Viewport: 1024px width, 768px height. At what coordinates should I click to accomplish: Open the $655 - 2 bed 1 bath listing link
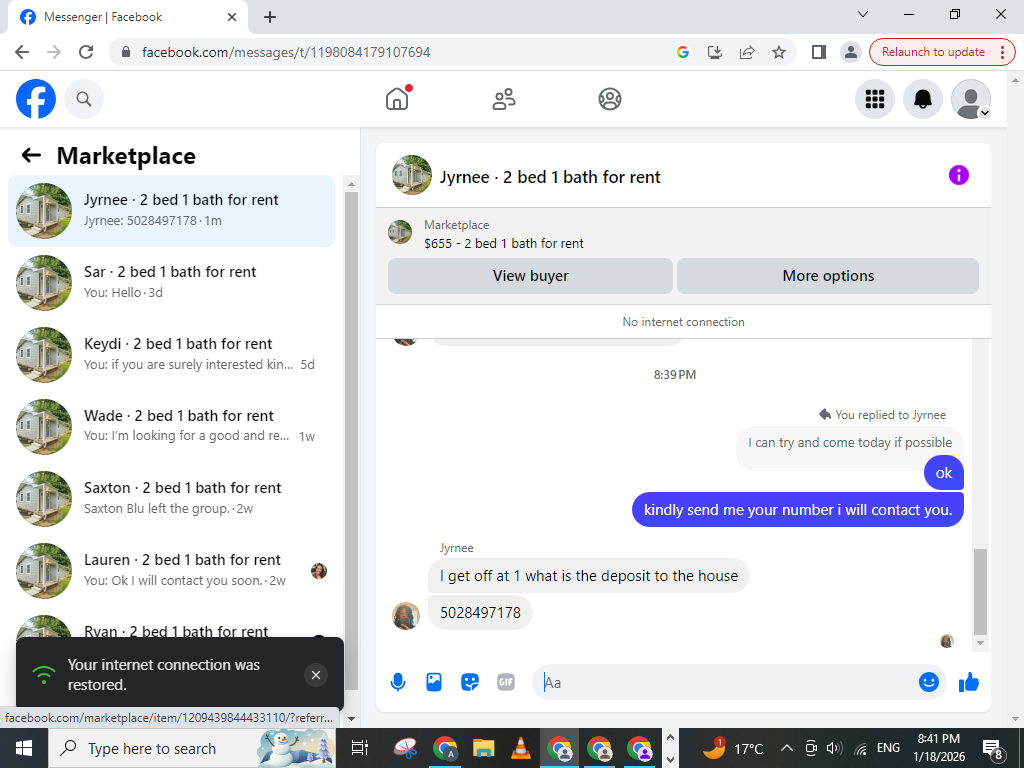[504, 244]
